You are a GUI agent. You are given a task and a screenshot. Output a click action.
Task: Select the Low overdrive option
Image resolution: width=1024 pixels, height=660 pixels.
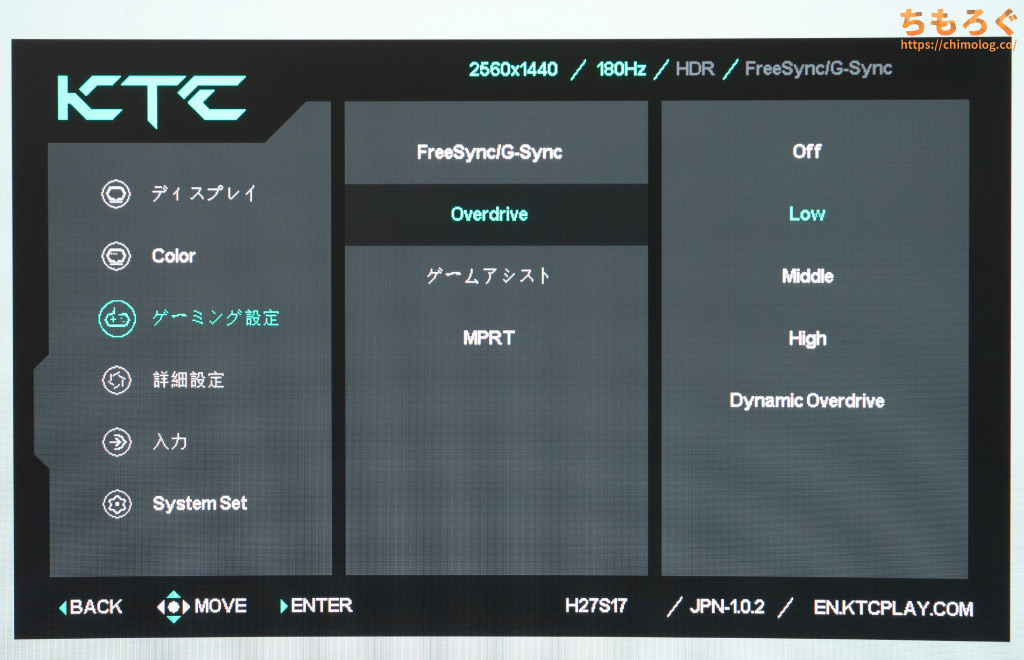(806, 214)
